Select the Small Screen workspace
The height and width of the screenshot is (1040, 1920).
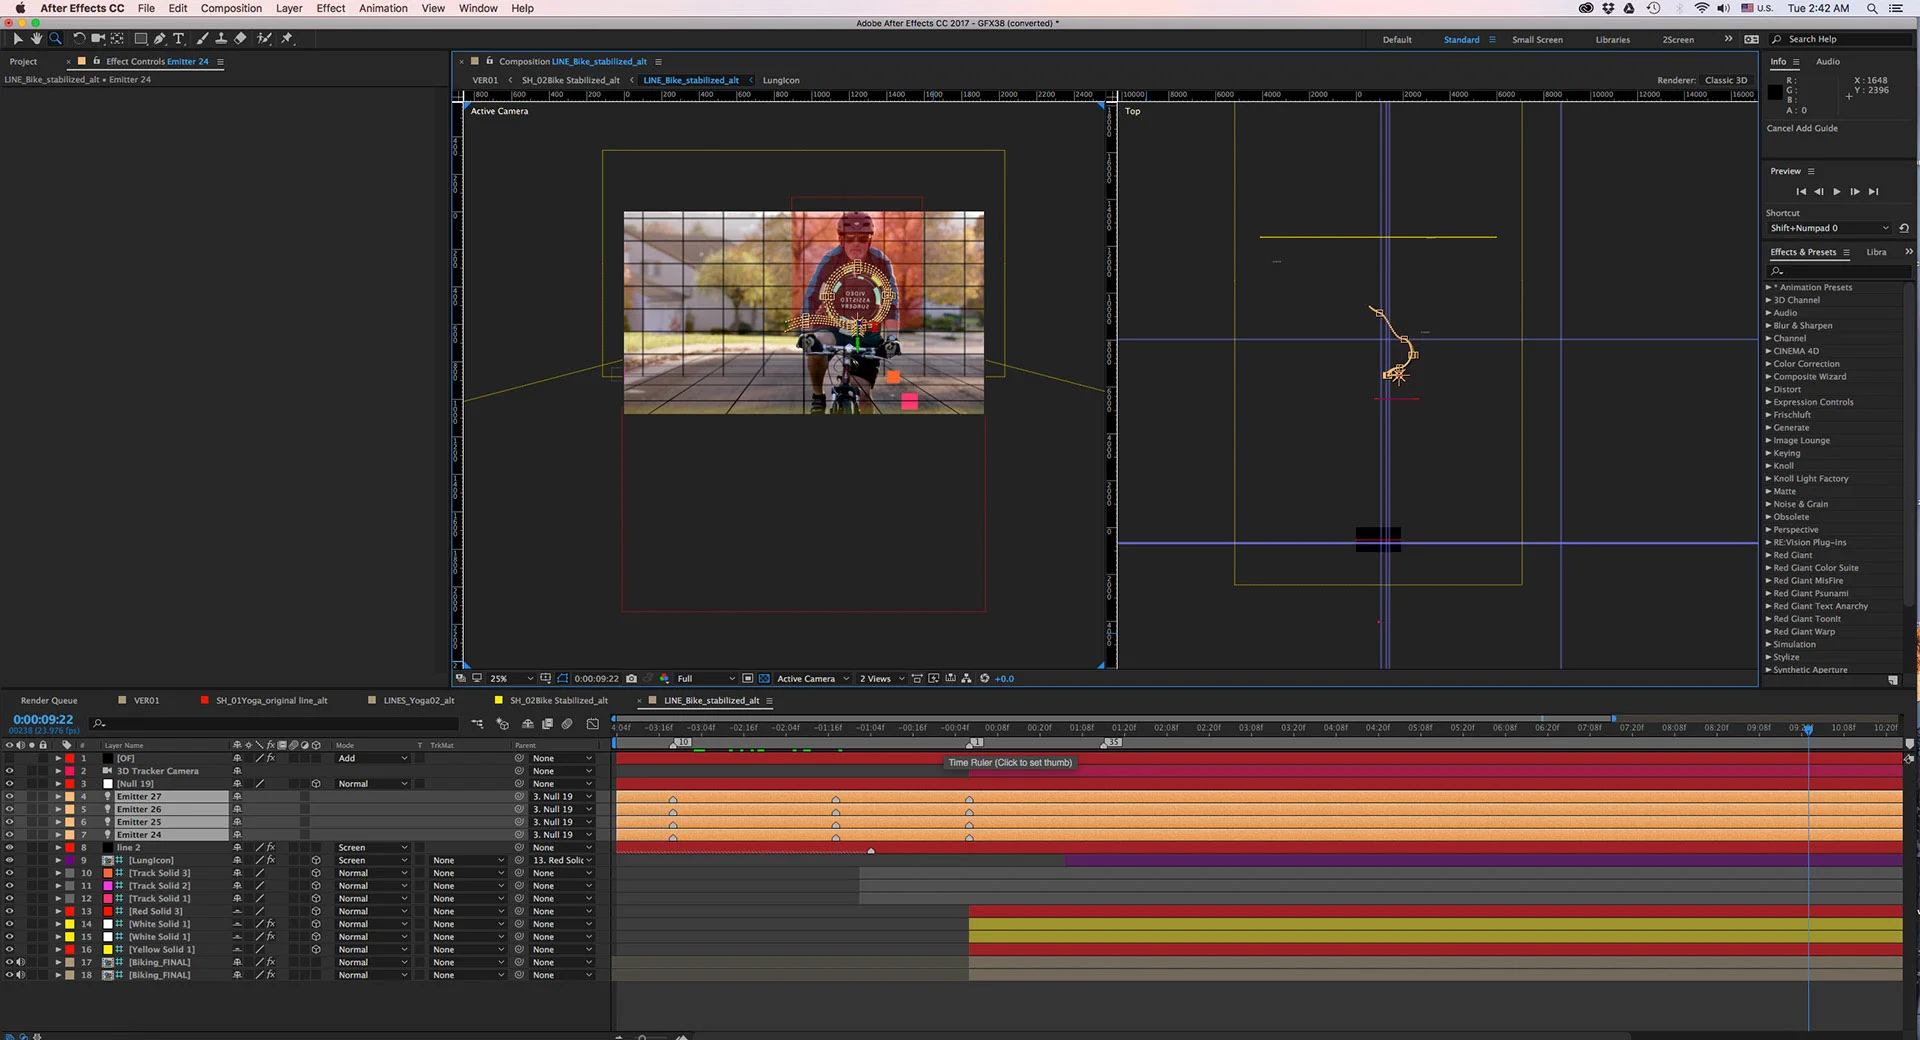pos(1537,40)
